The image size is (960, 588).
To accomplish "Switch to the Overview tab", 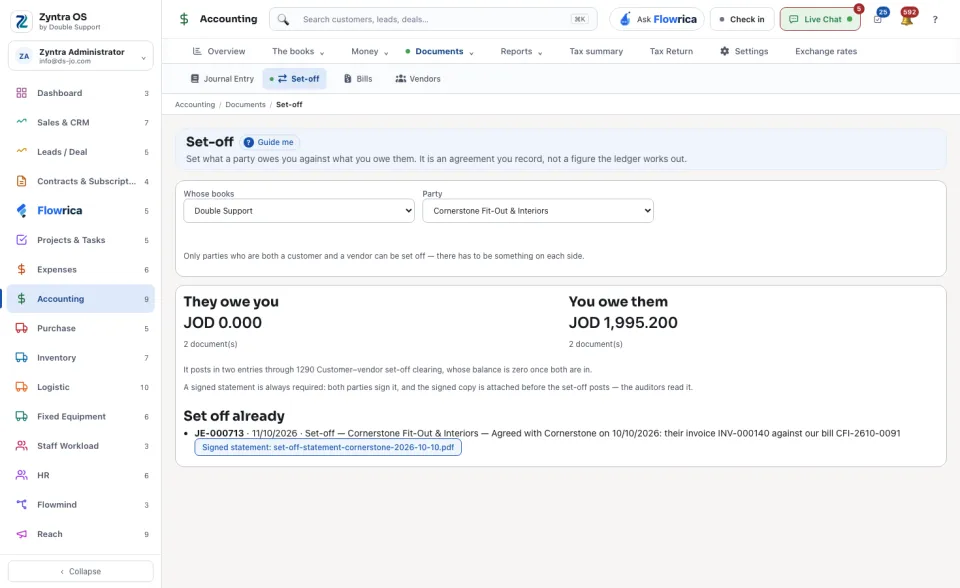I will point(219,51).
